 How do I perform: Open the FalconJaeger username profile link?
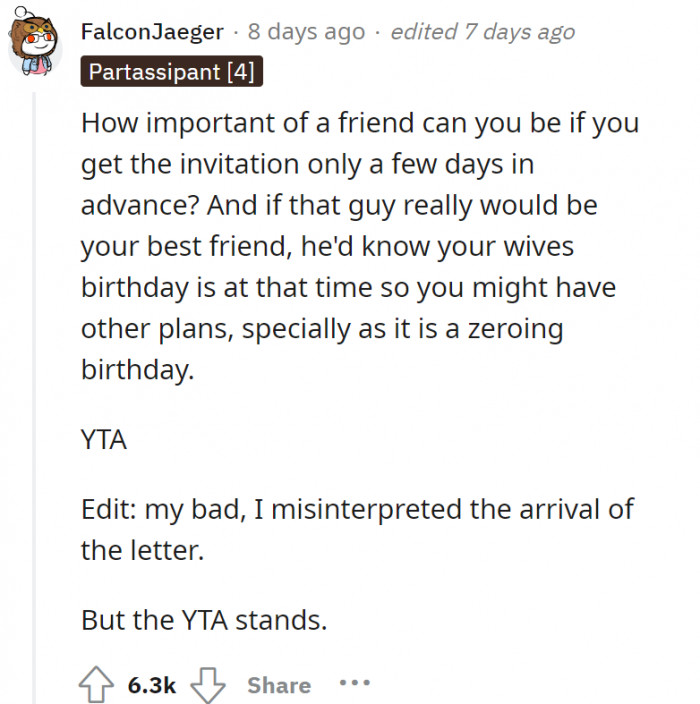coord(152,32)
